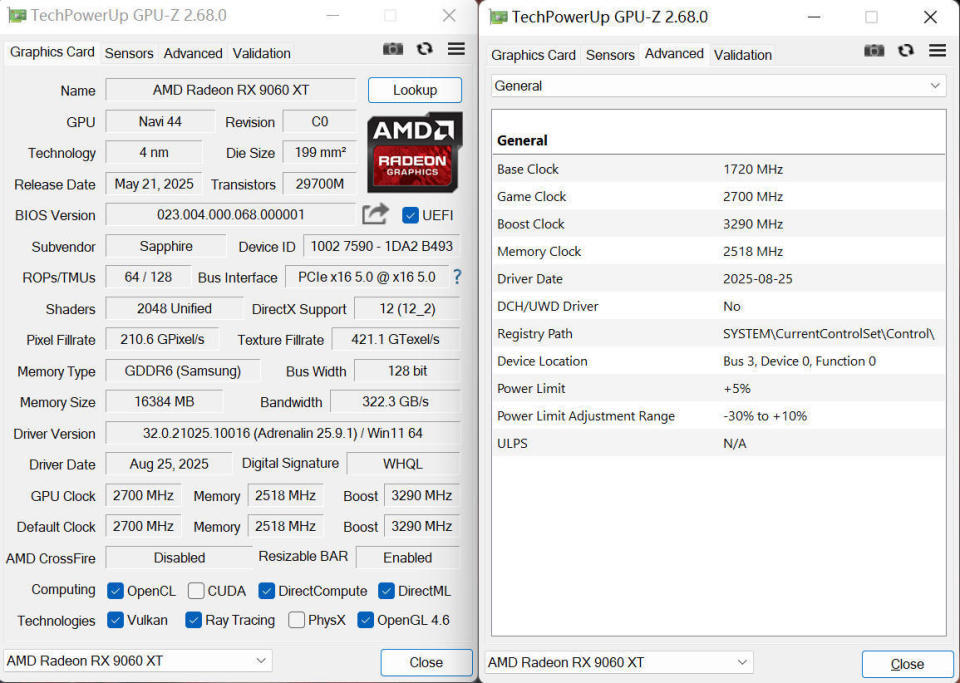
Task: Take screenshot with camera icon in left window
Action: click(392, 49)
